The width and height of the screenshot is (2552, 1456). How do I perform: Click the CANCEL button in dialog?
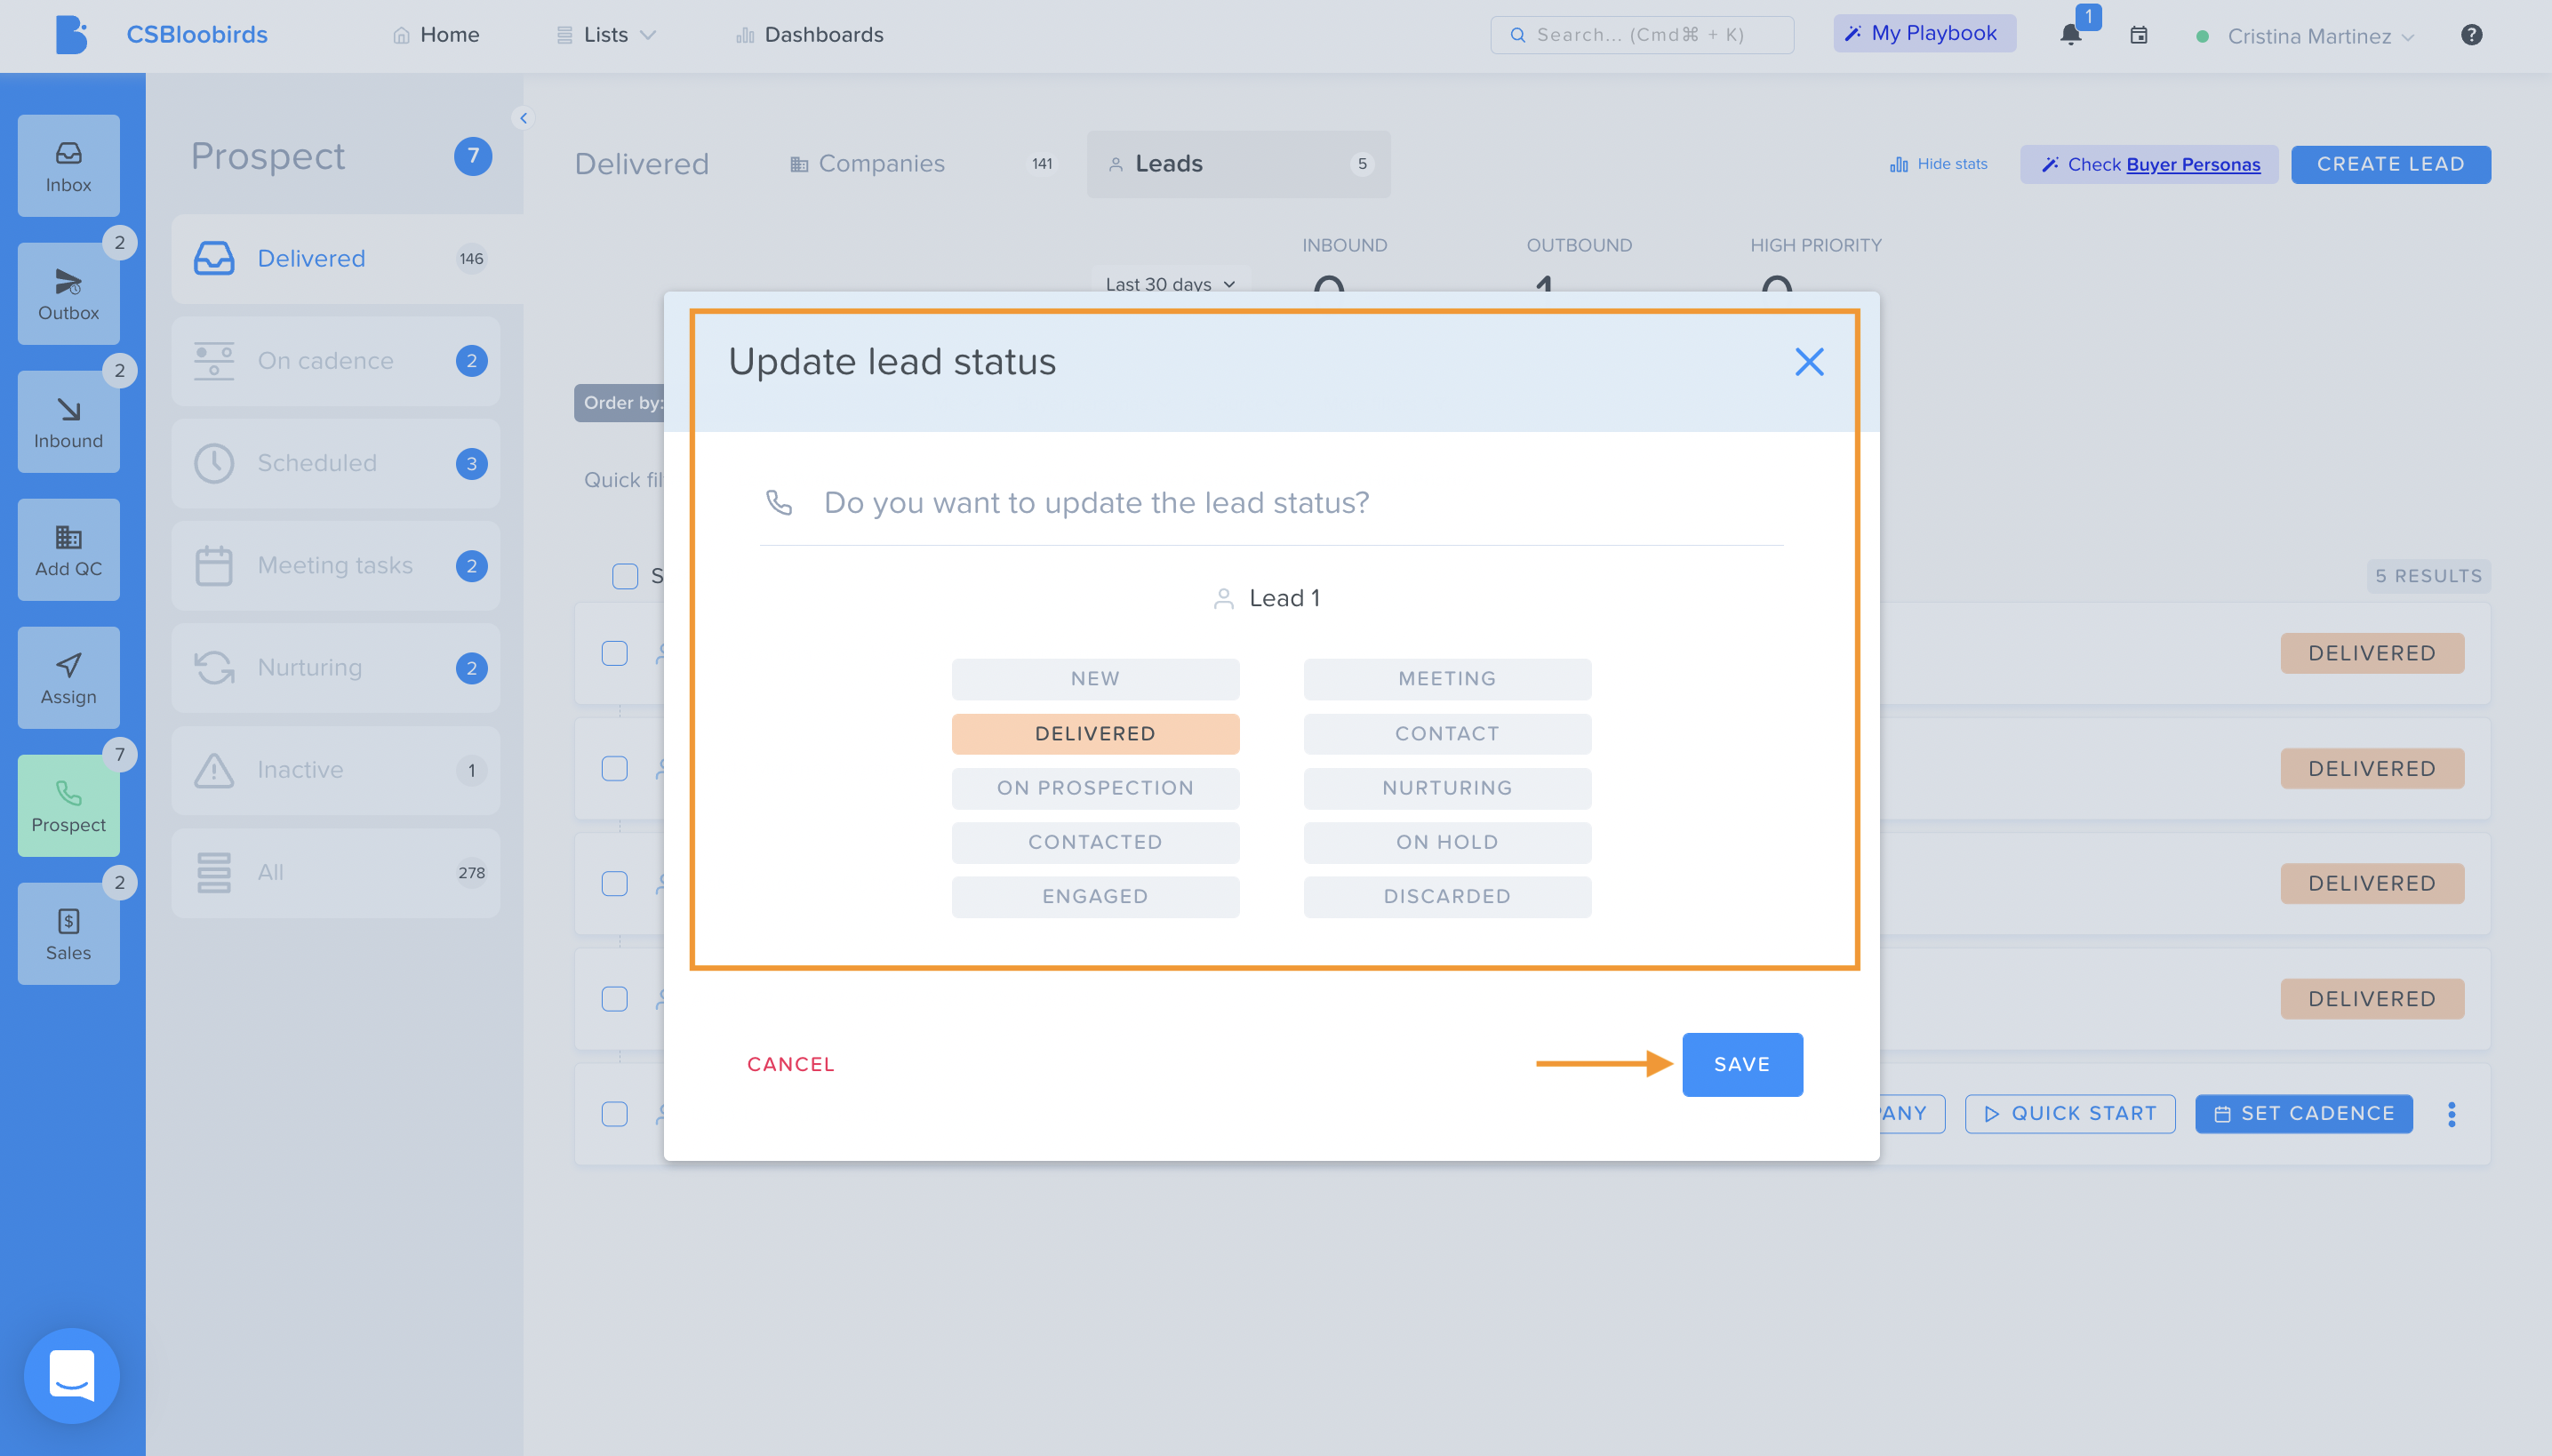[x=790, y=1065]
